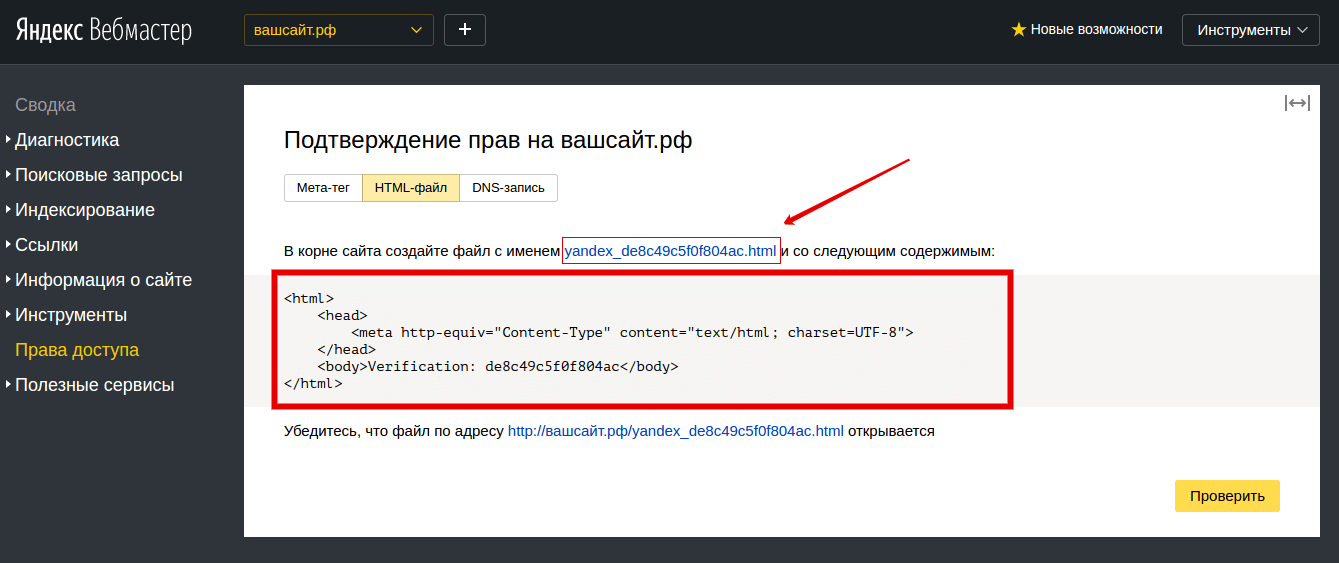Expand Информация о сайте section

tap(103, 280)
